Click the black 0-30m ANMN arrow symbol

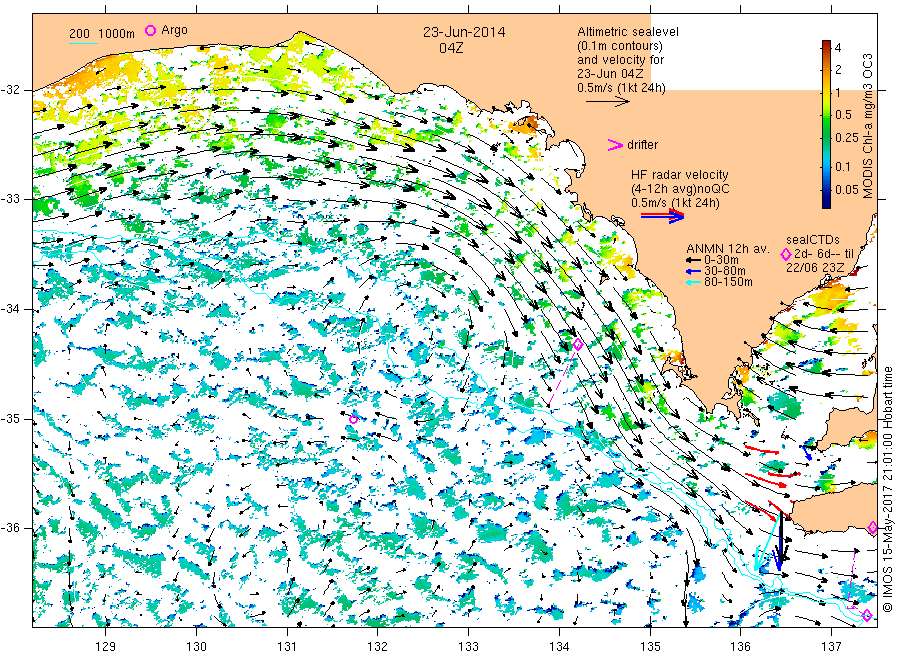[x=694, y=261]
